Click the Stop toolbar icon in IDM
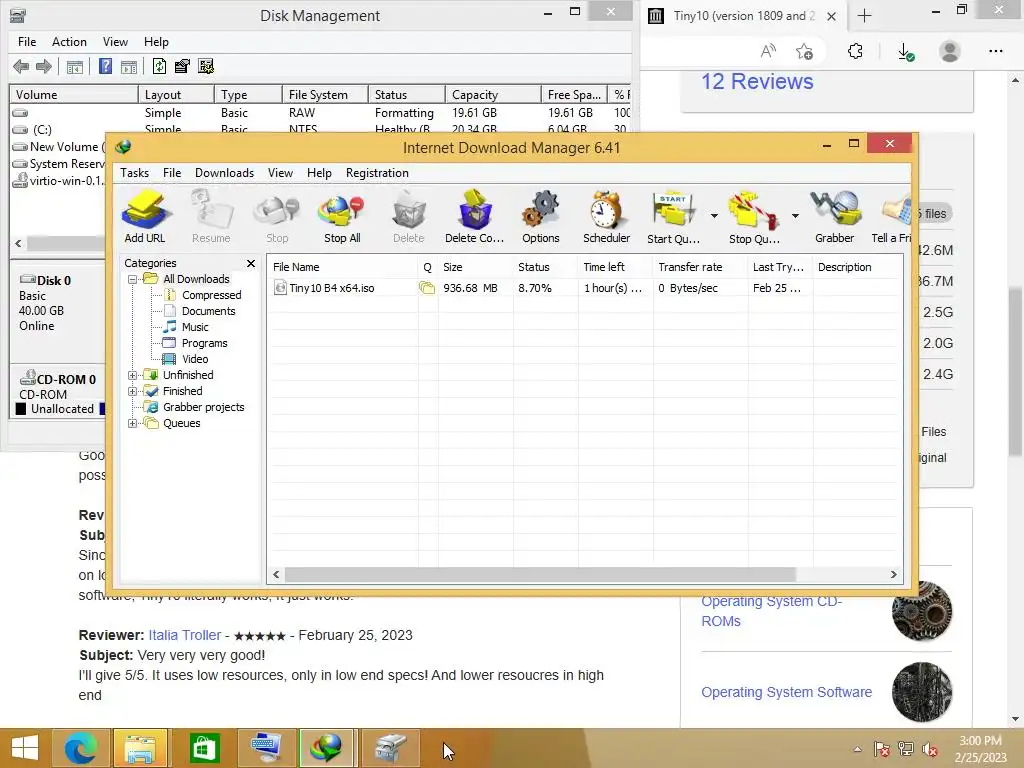This screenshot has width=1024, height=768. 277,217
